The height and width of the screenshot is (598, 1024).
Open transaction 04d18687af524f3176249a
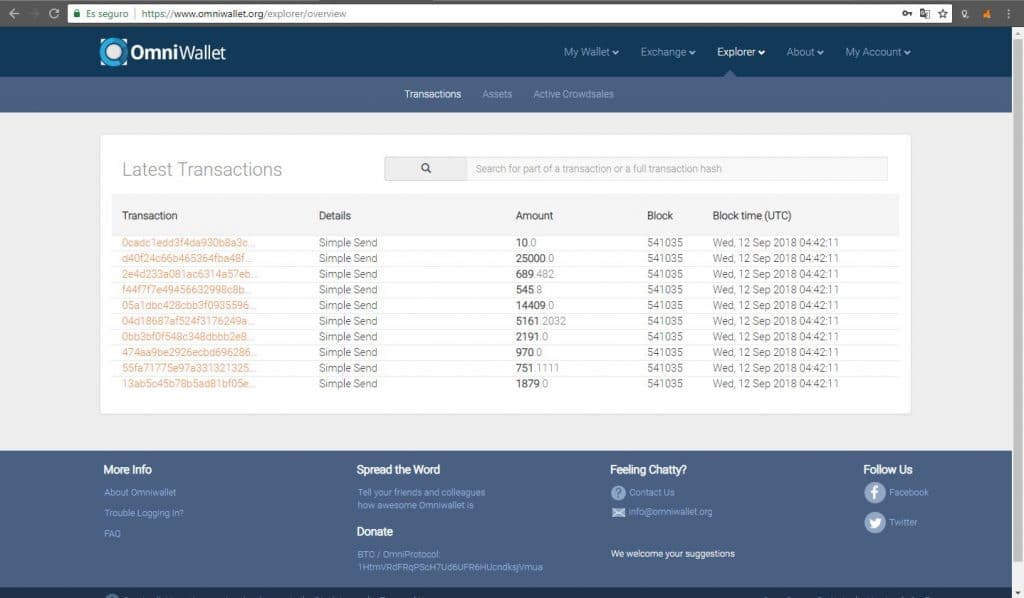(x=188, y=321)
